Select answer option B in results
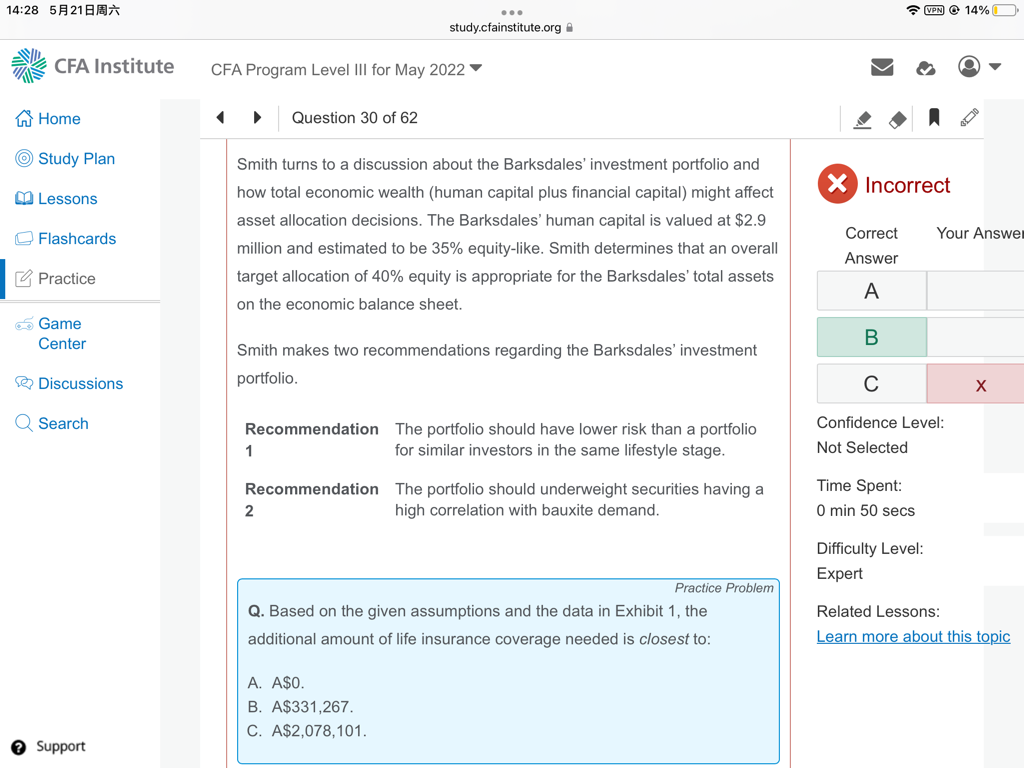The width and height of the screenshot is (1024, 768). click(x=871, y=337)
